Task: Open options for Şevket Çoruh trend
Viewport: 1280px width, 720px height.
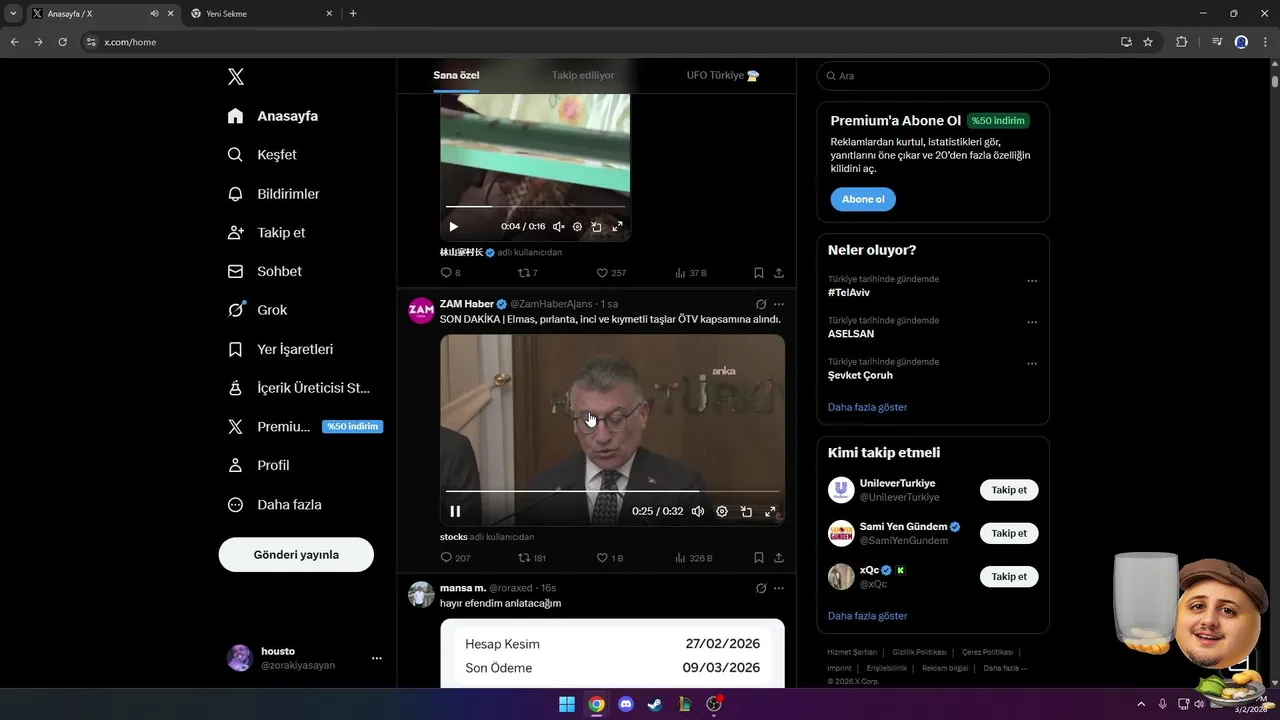Action: [1032, 364]
